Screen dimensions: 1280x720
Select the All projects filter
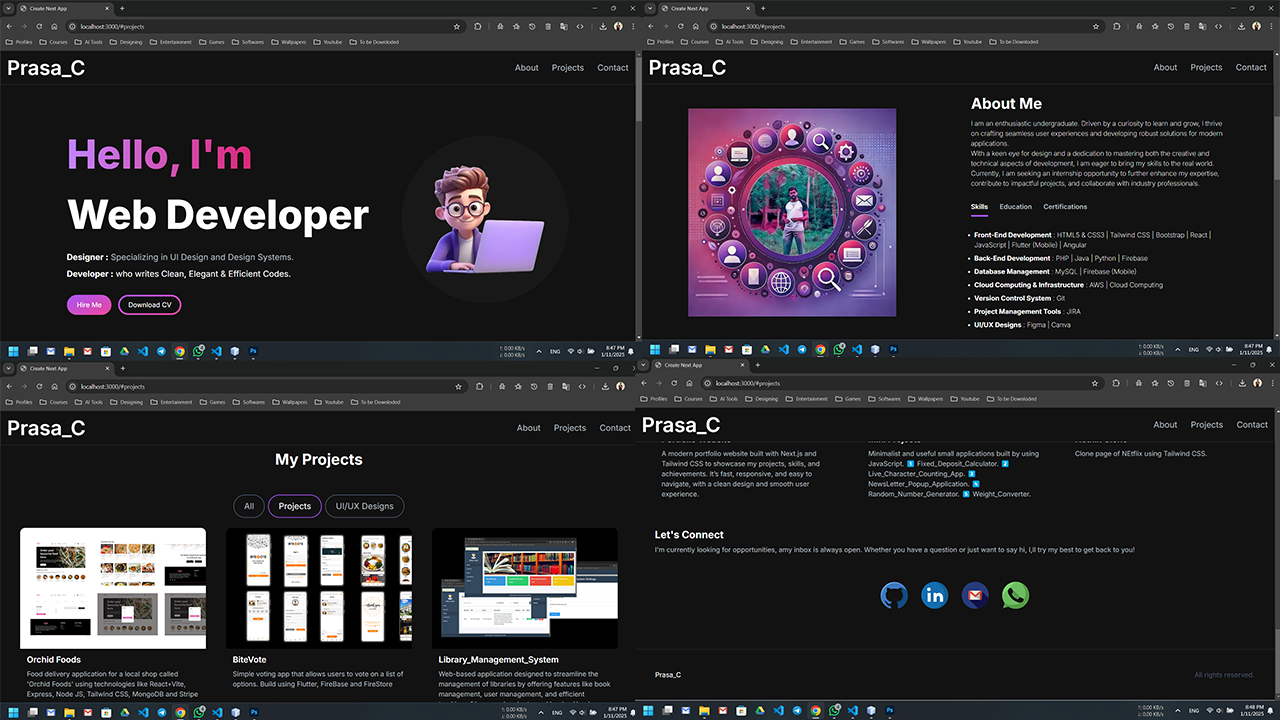coord(248,506)
